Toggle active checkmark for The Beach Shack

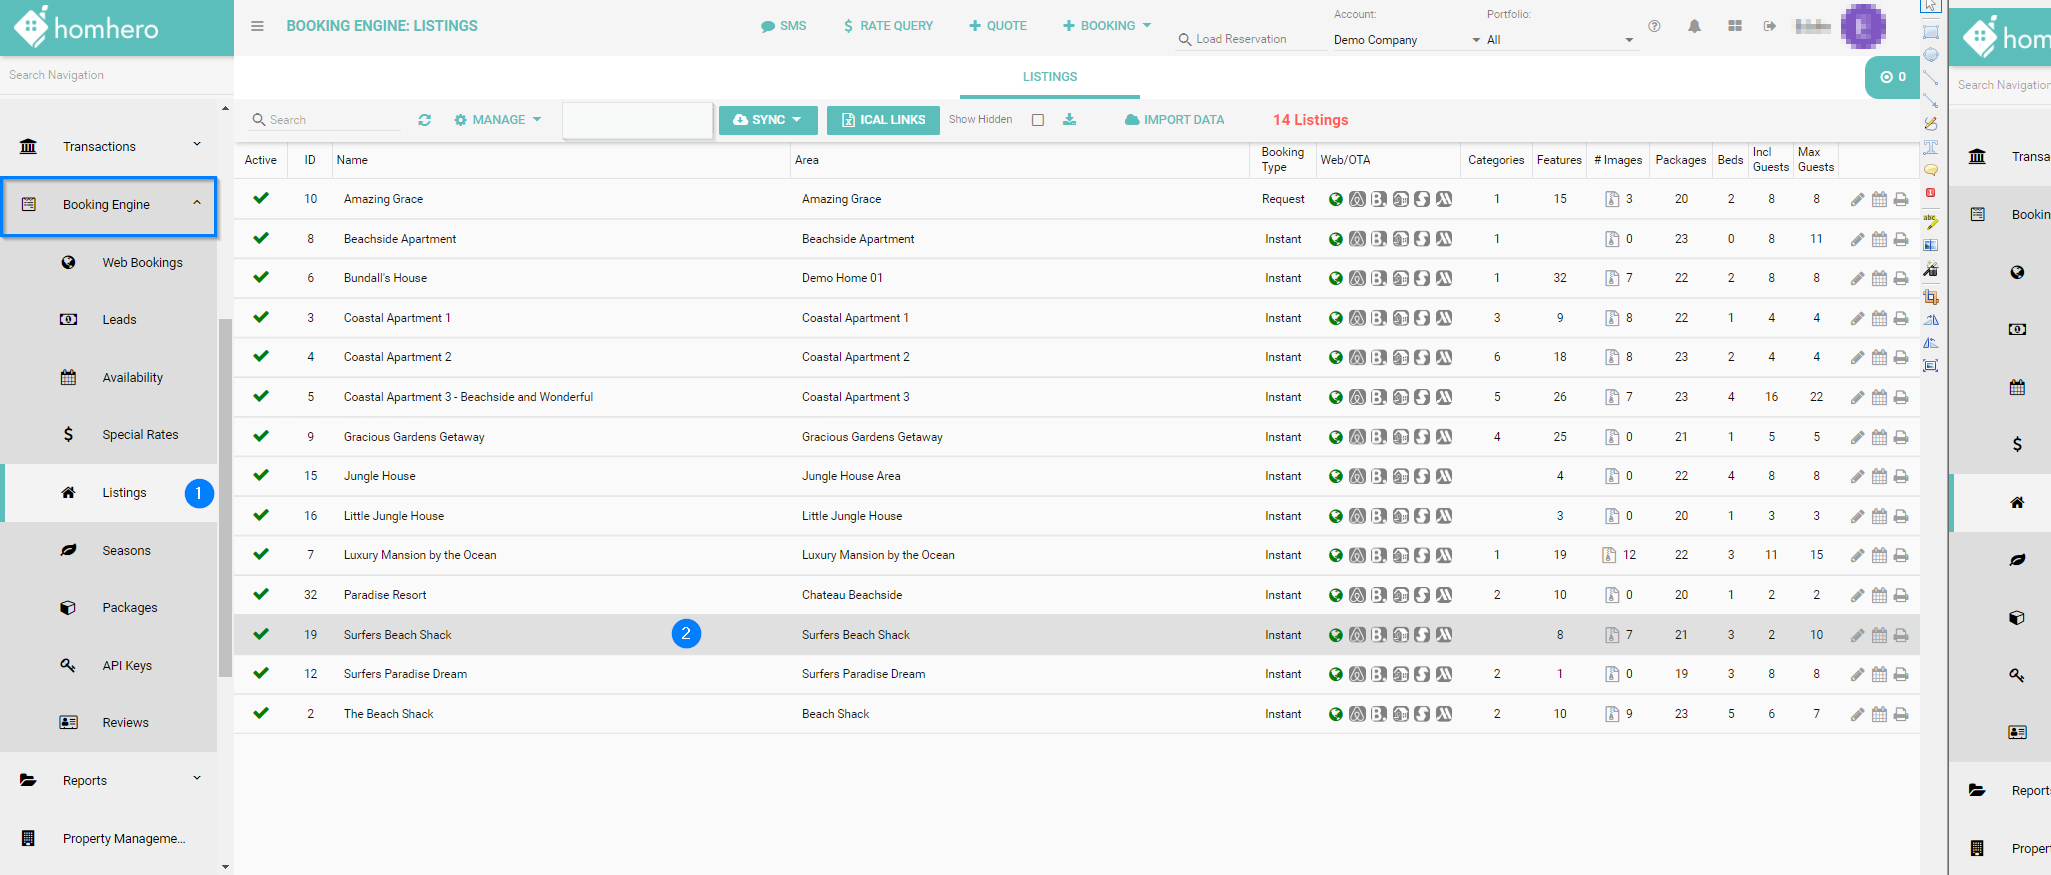(261, 713)
